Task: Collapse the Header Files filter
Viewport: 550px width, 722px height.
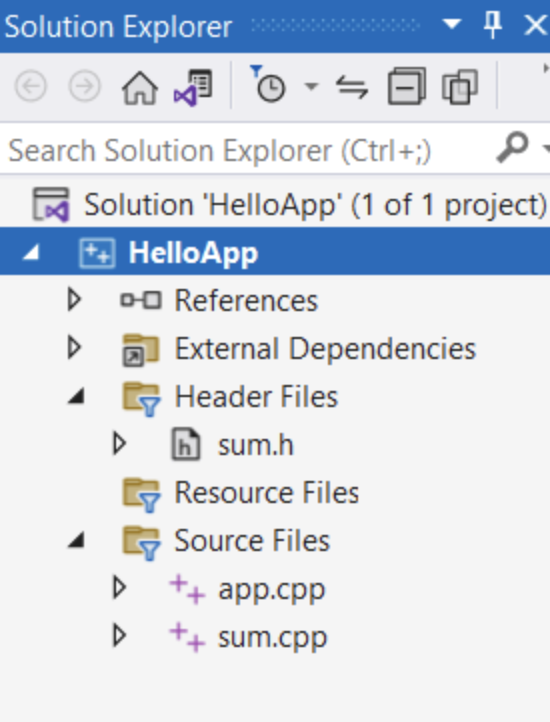Action: [x=76, y=396]
